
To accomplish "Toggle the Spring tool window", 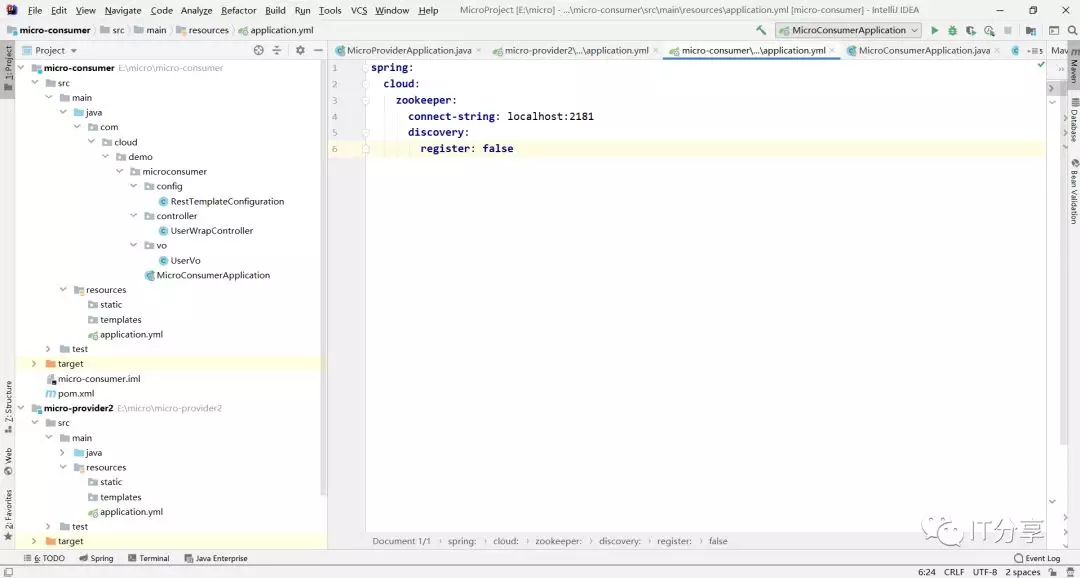I will tap(96, 558).
